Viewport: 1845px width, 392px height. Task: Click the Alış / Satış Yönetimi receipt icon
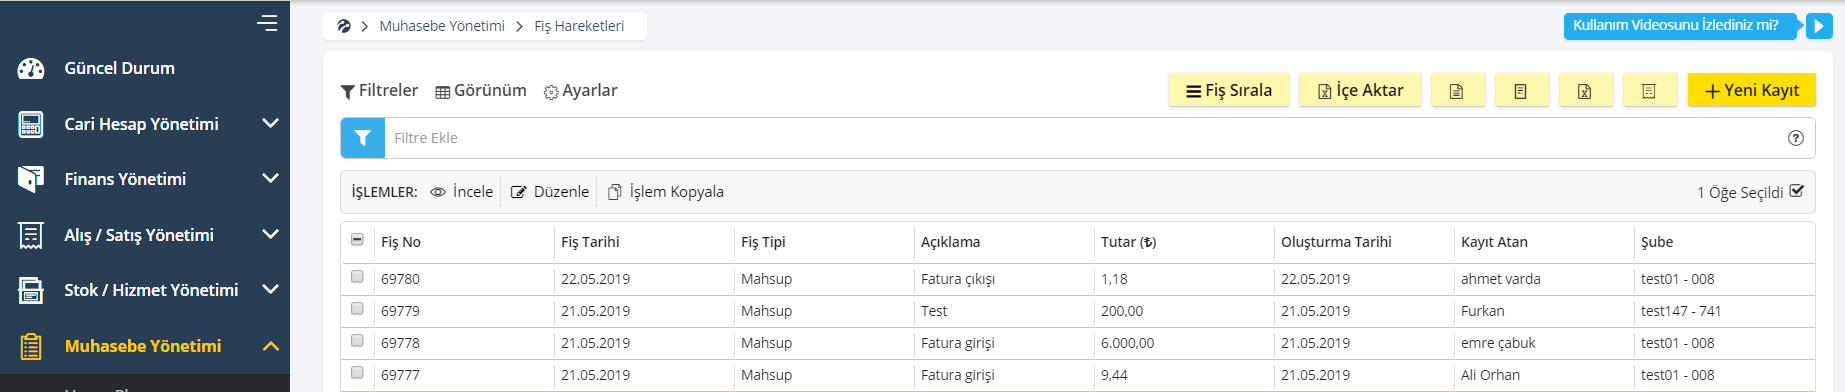[31, 235]
